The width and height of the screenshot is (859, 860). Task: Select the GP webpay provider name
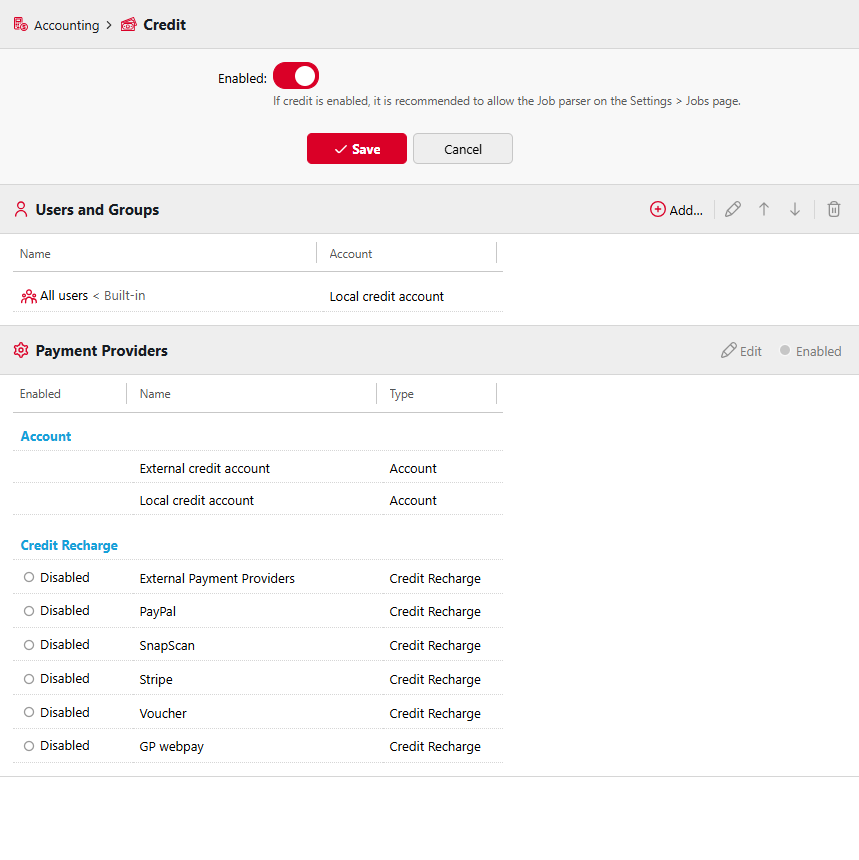click(x=171, y=746)
